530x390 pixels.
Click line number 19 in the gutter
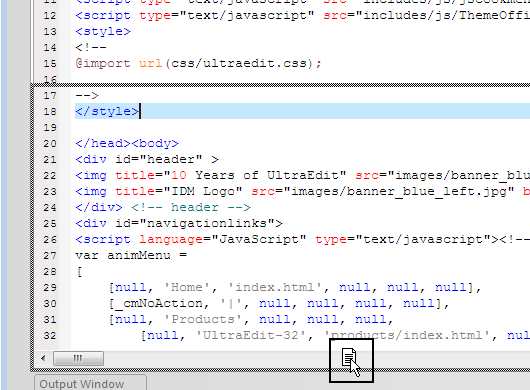50,127
